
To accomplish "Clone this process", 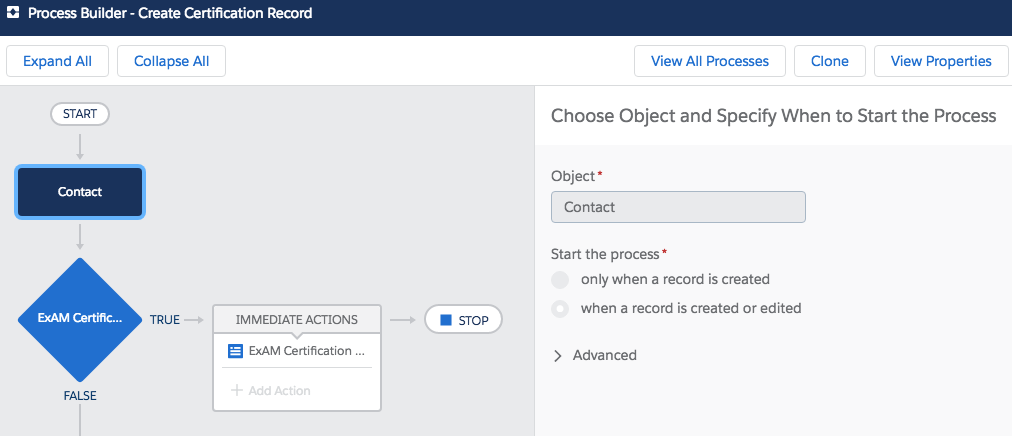I will pyautogui.click(x=830, y=61).
